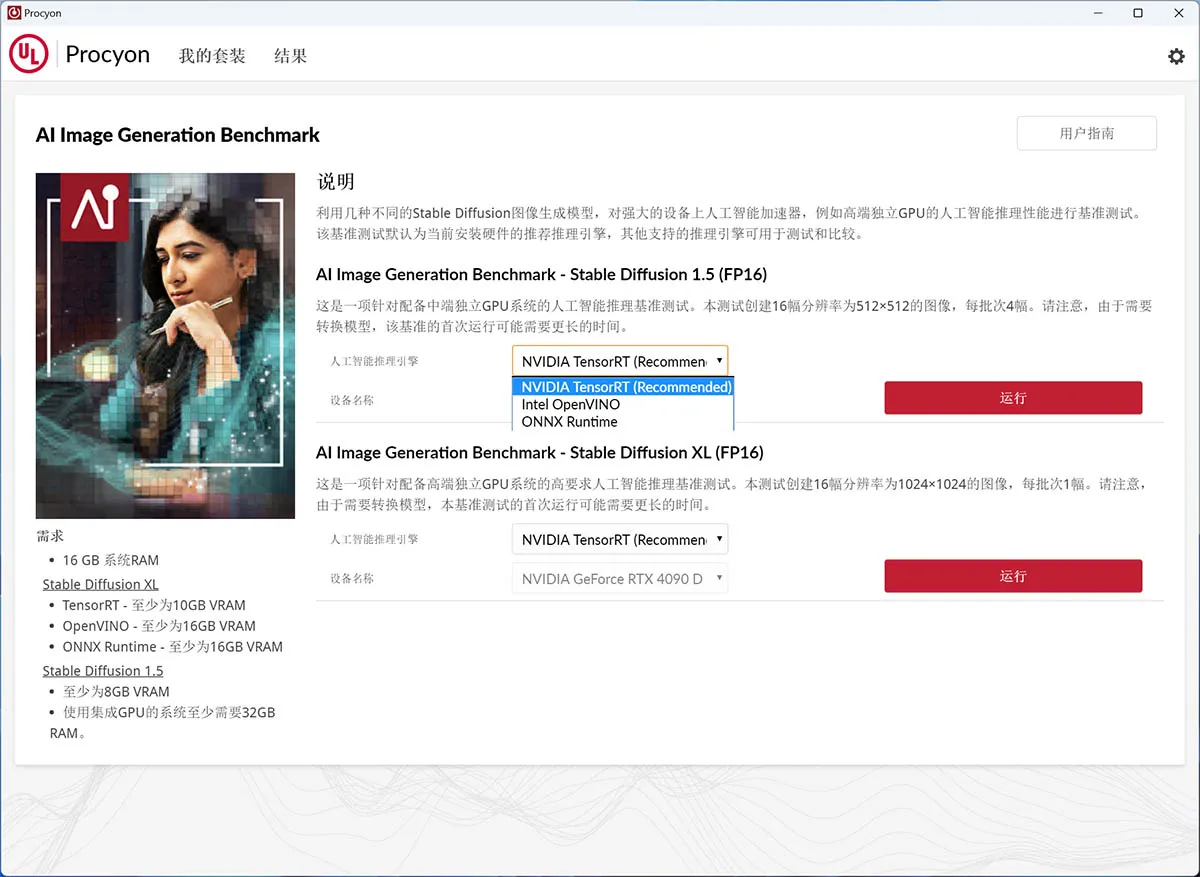Click 'OpenVINO - 至少为16GB VRAM' line

click(x=159, y=626)
